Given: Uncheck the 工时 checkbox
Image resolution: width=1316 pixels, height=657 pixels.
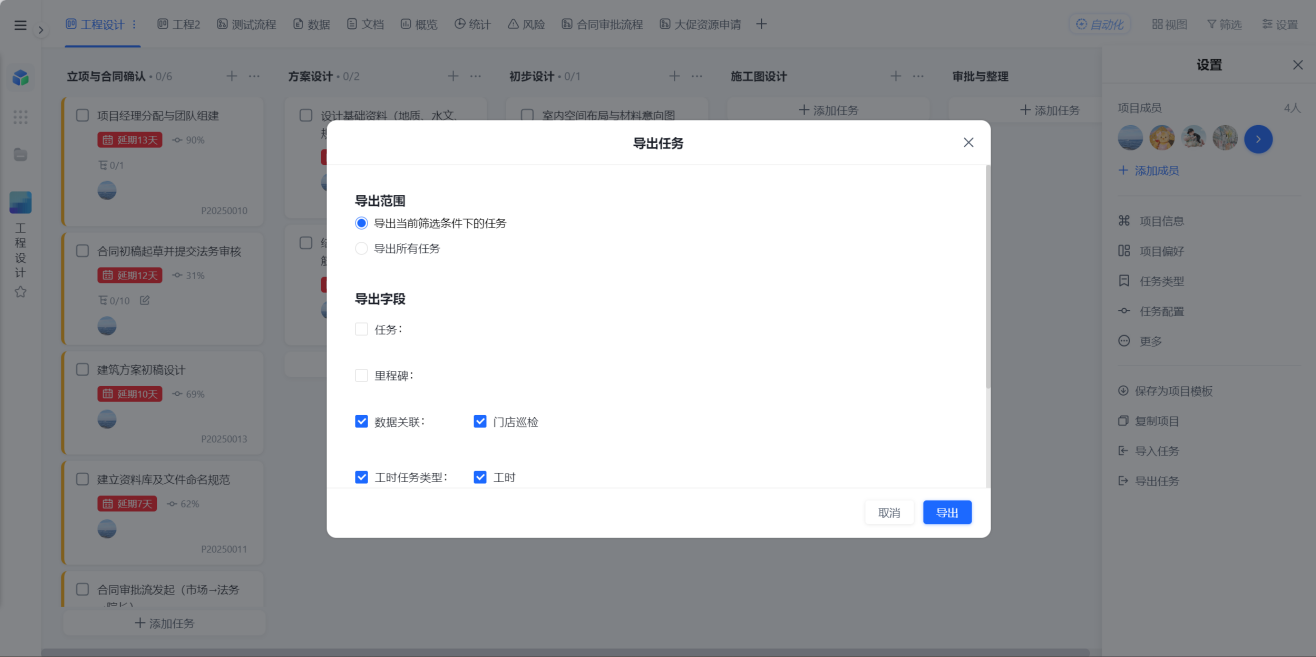Looking at the screenshot, I should (x=480, y=477).
